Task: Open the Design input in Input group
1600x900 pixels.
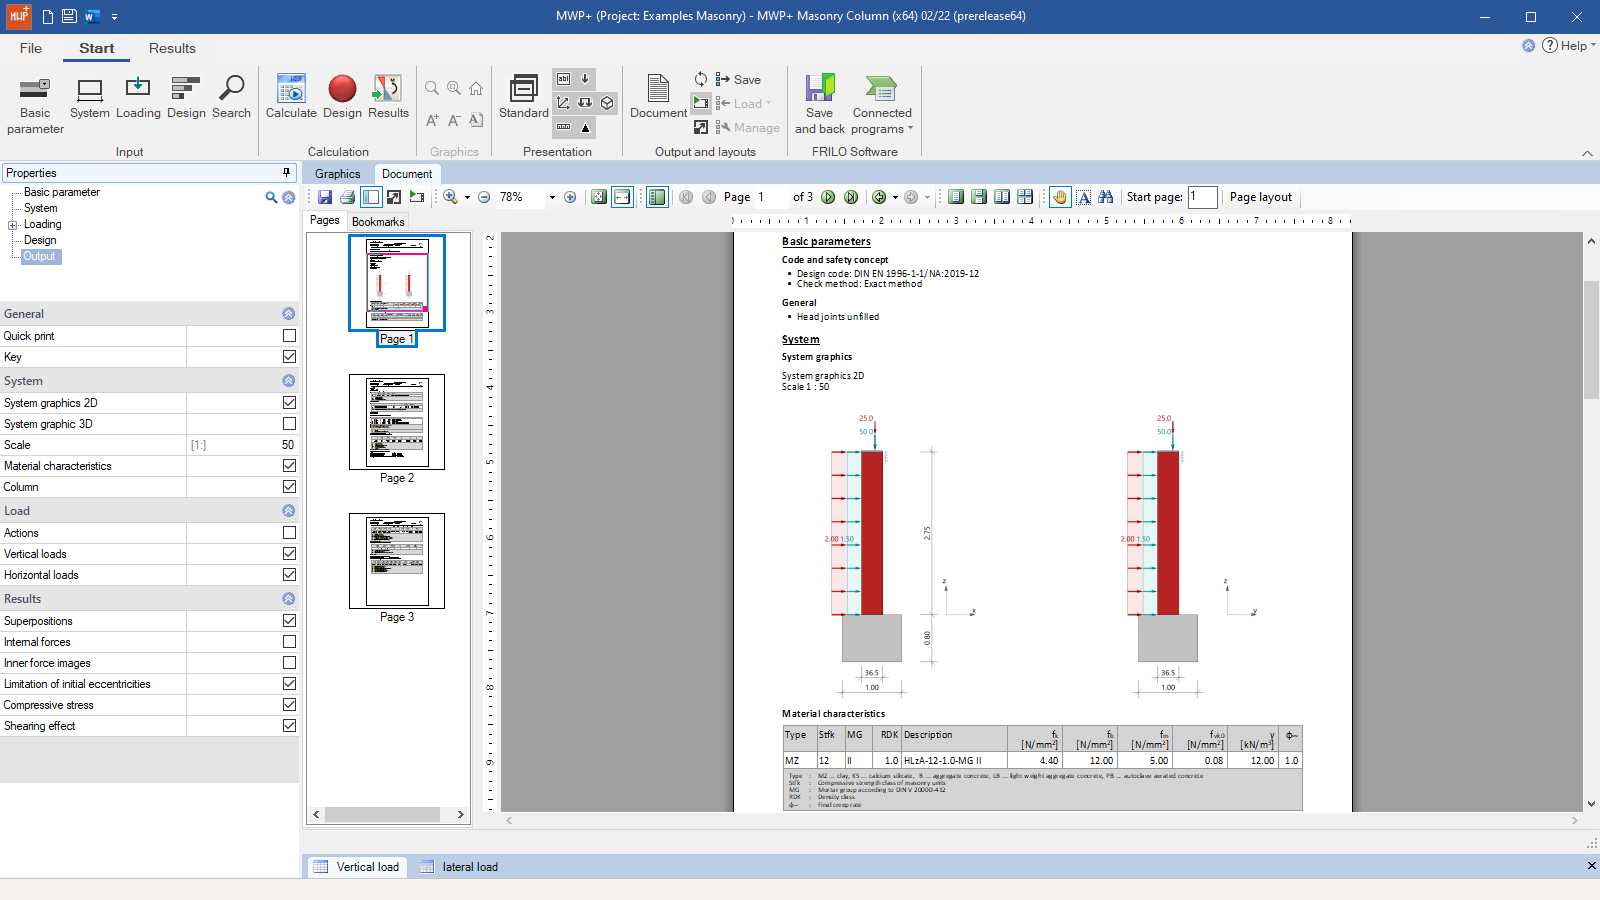Action: 186,98
